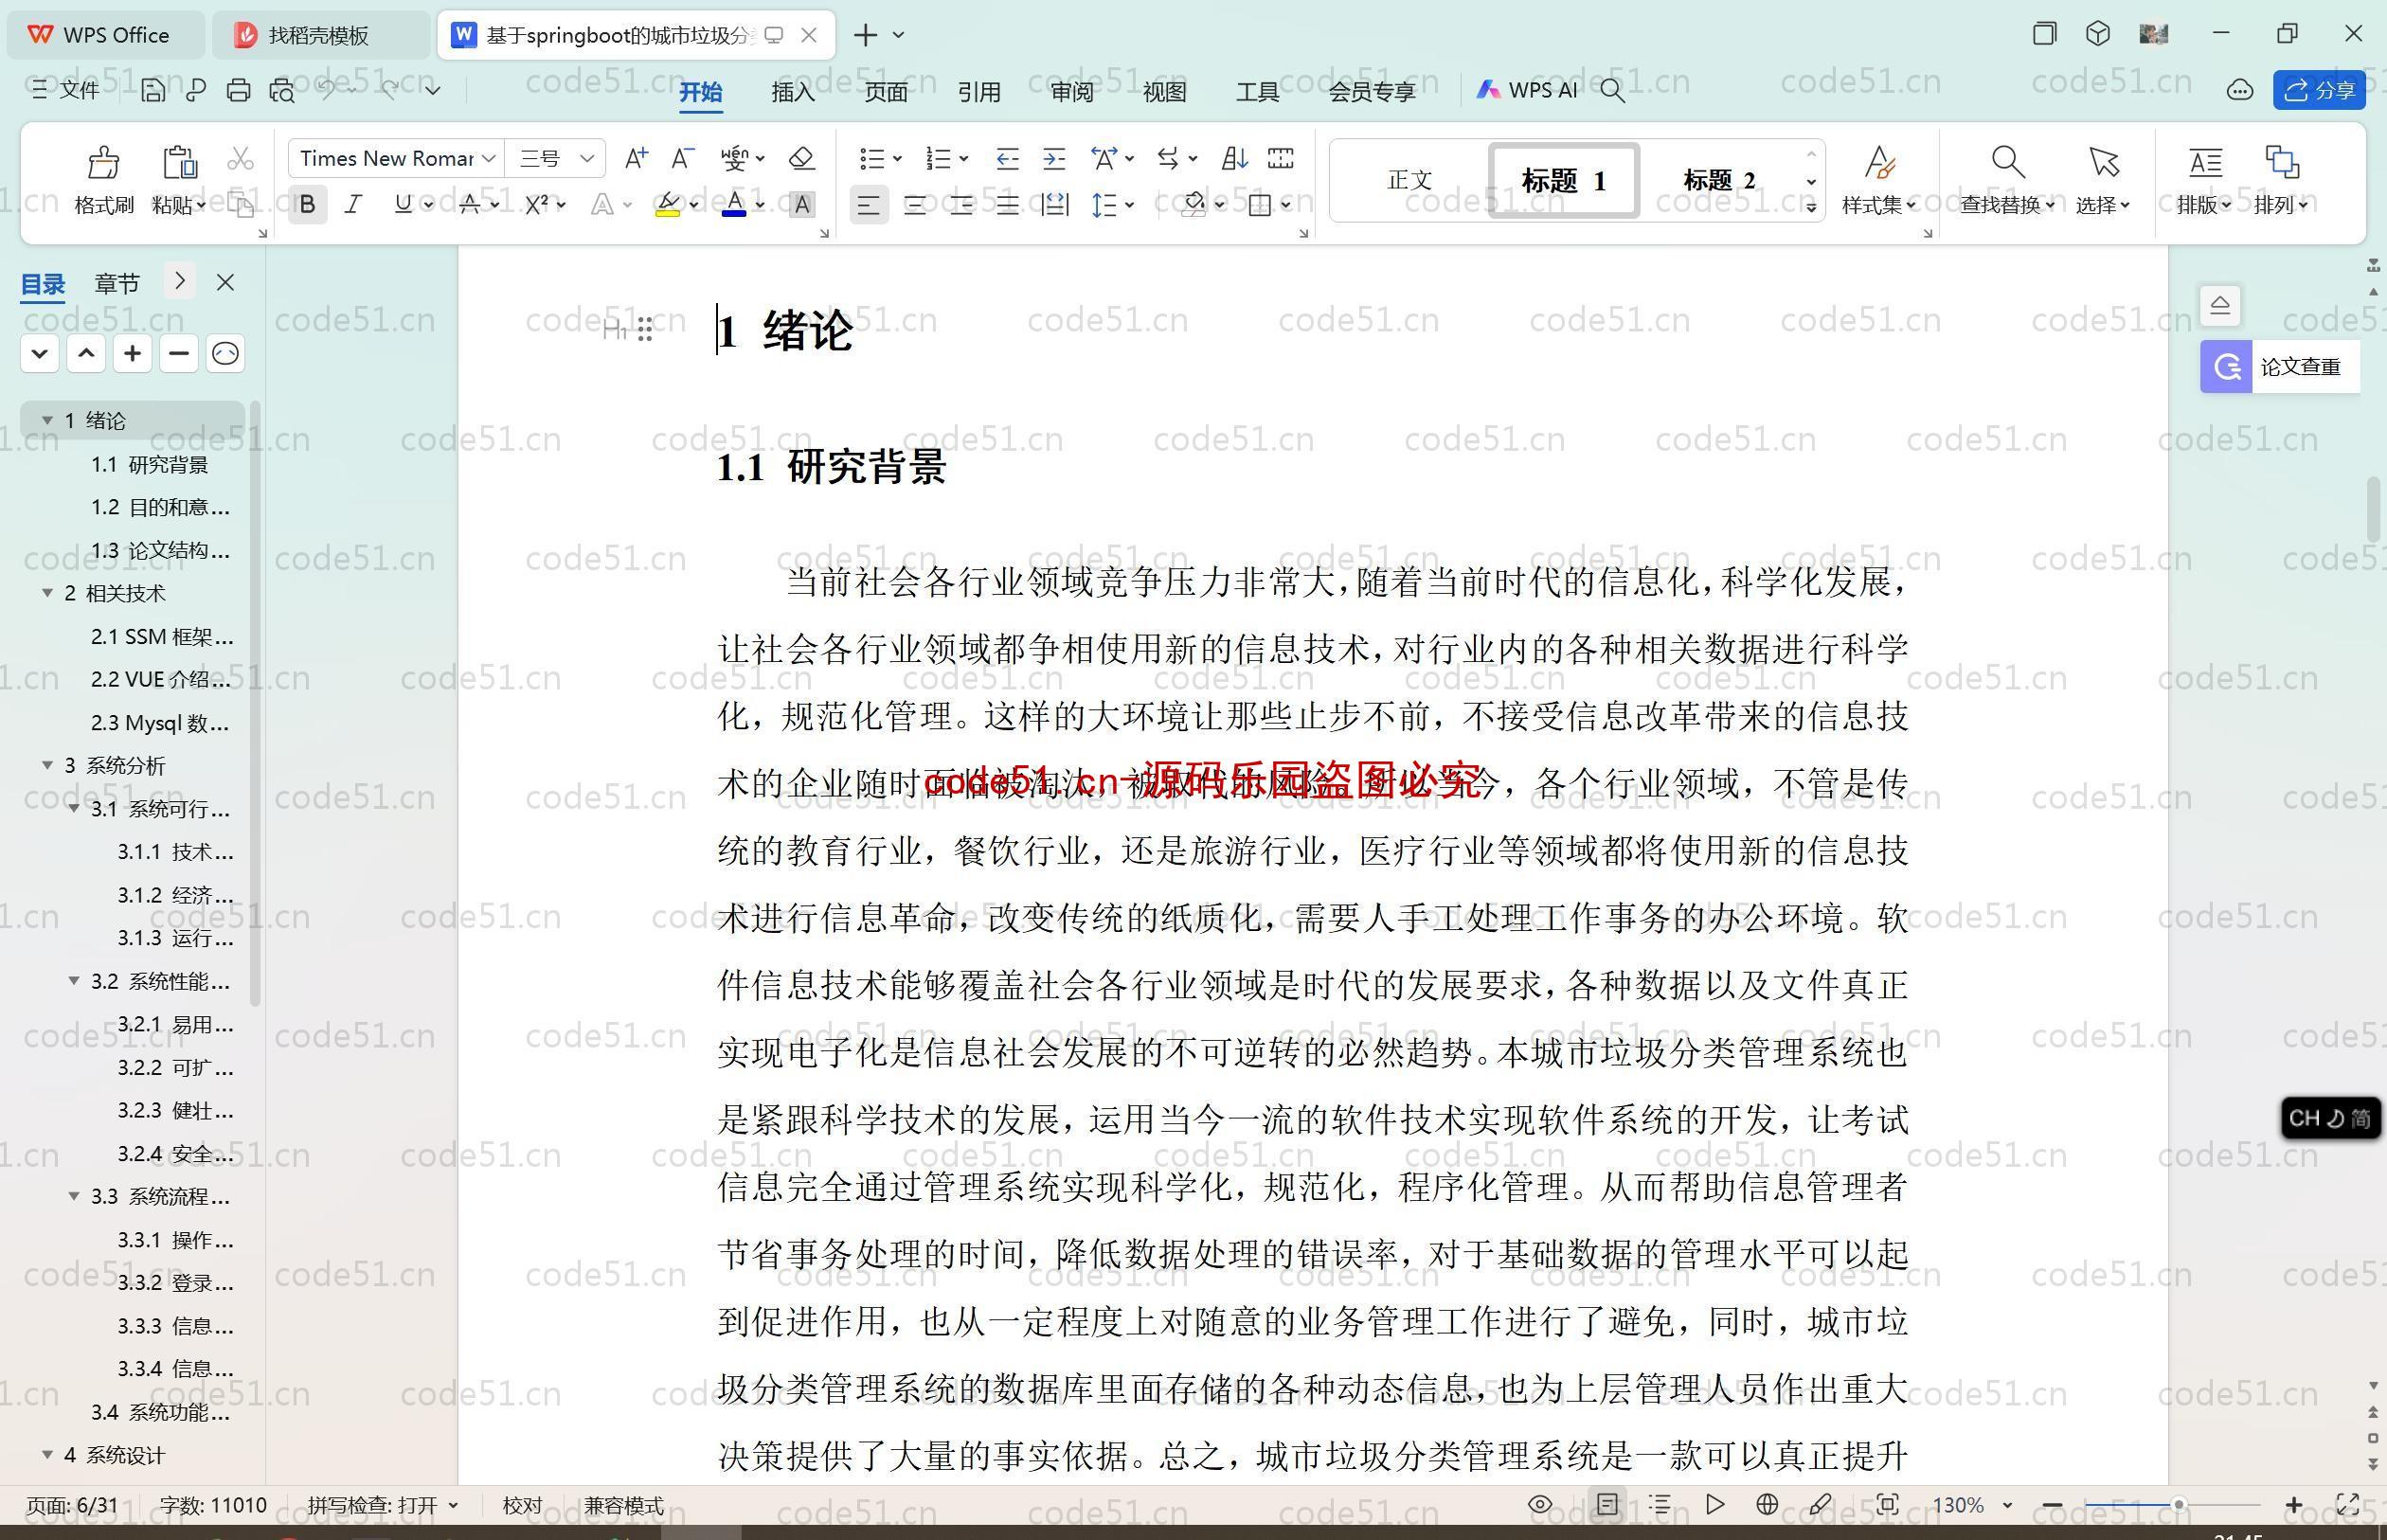Screen dimensions: 2387x1540
Task: Click the Format Painter (格式刷) icon
Action: [x=103, y=162]
